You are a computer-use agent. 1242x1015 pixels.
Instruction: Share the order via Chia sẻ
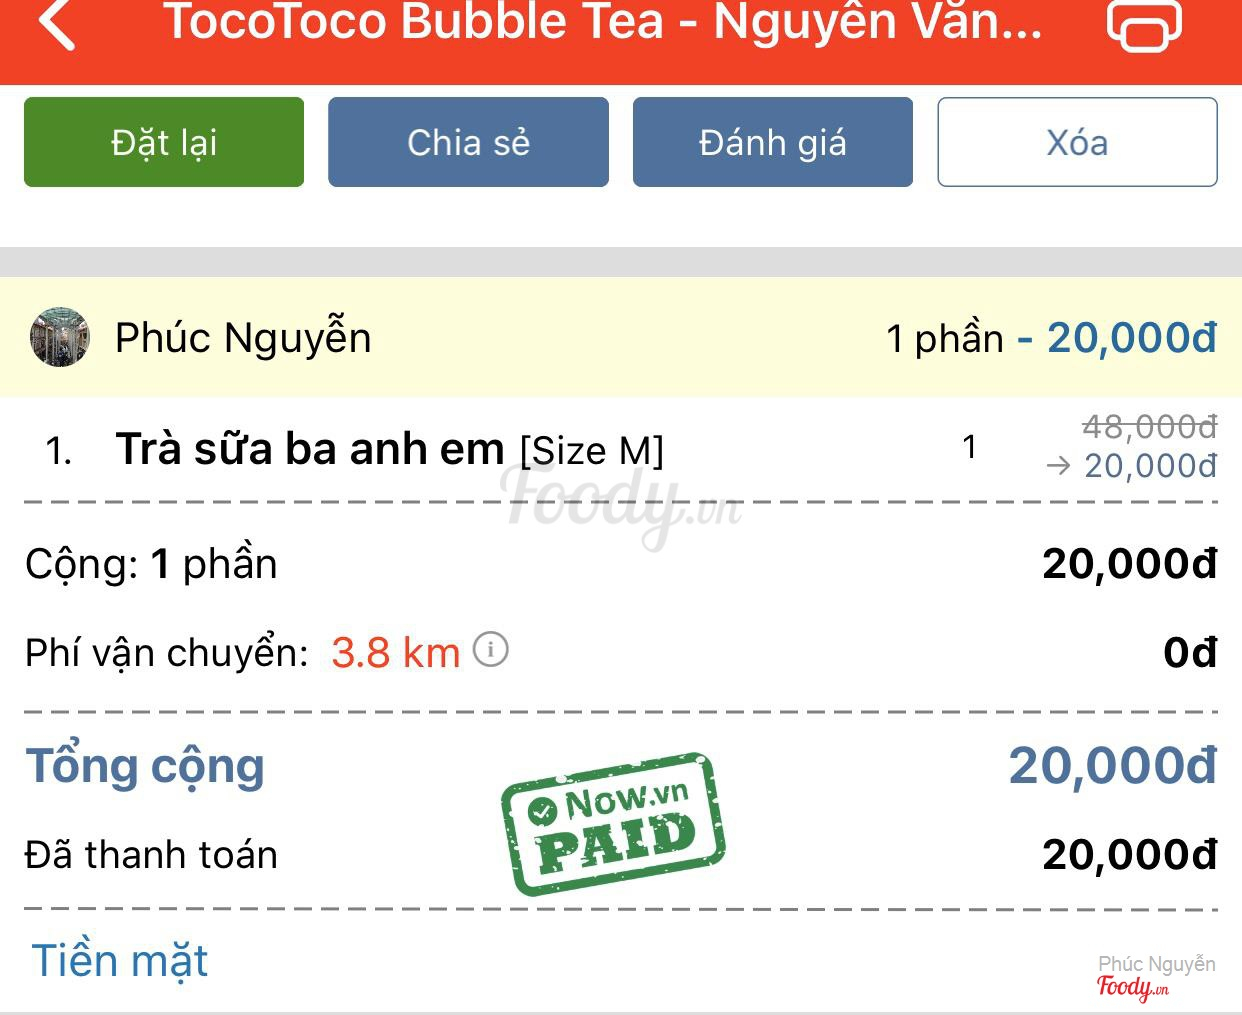pyautogui.click(x=468, y=142)
